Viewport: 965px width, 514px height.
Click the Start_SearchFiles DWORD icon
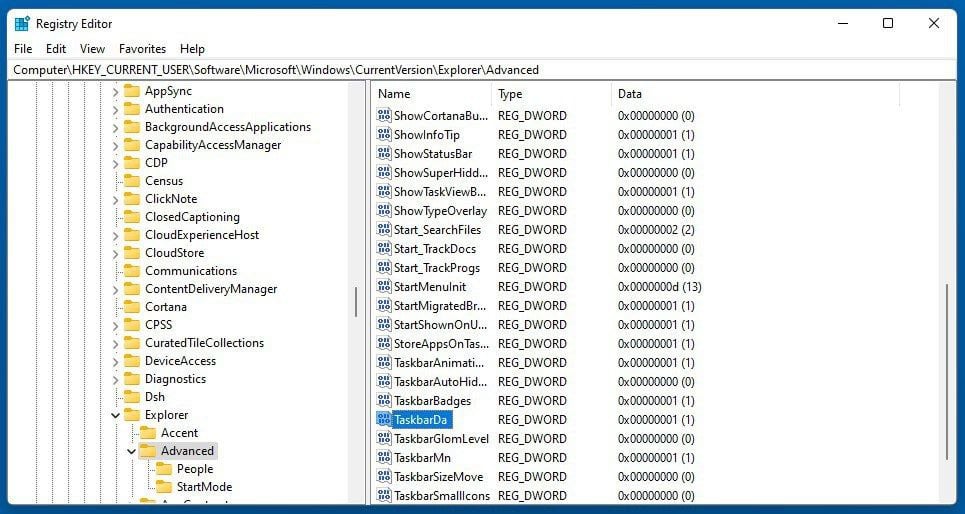point(384,230)
